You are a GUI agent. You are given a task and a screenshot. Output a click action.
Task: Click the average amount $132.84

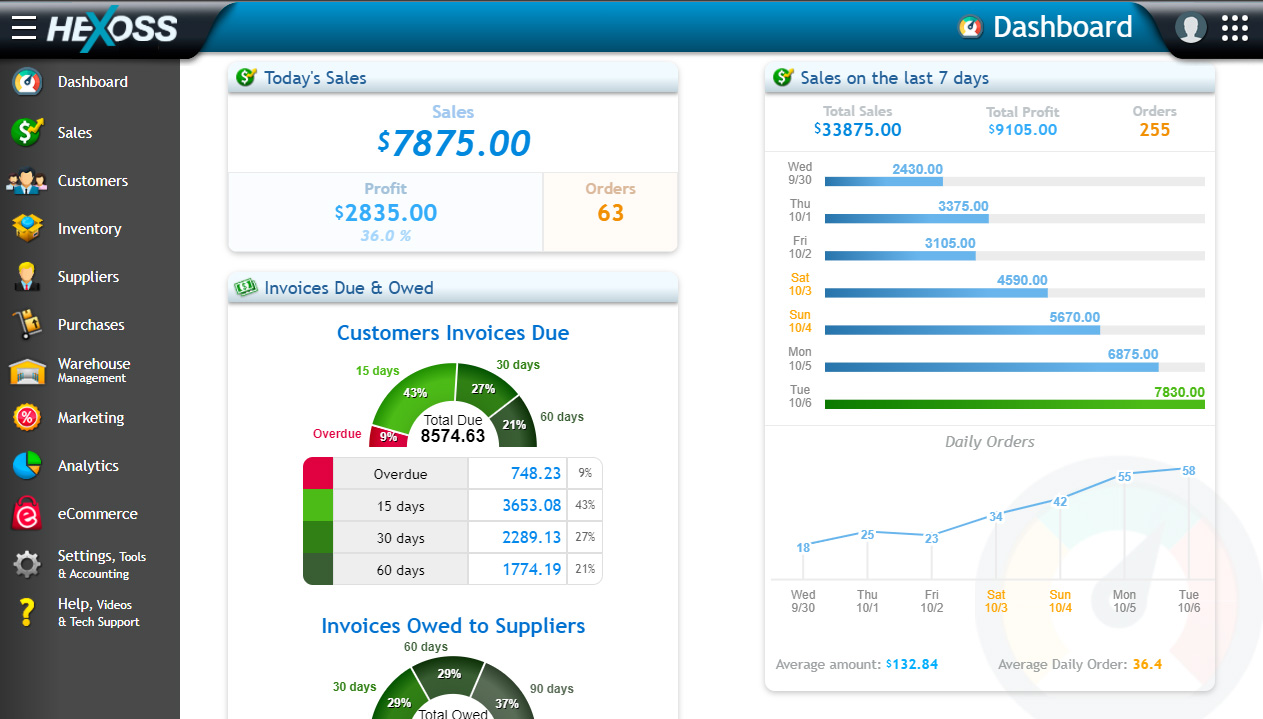(911, 664)
